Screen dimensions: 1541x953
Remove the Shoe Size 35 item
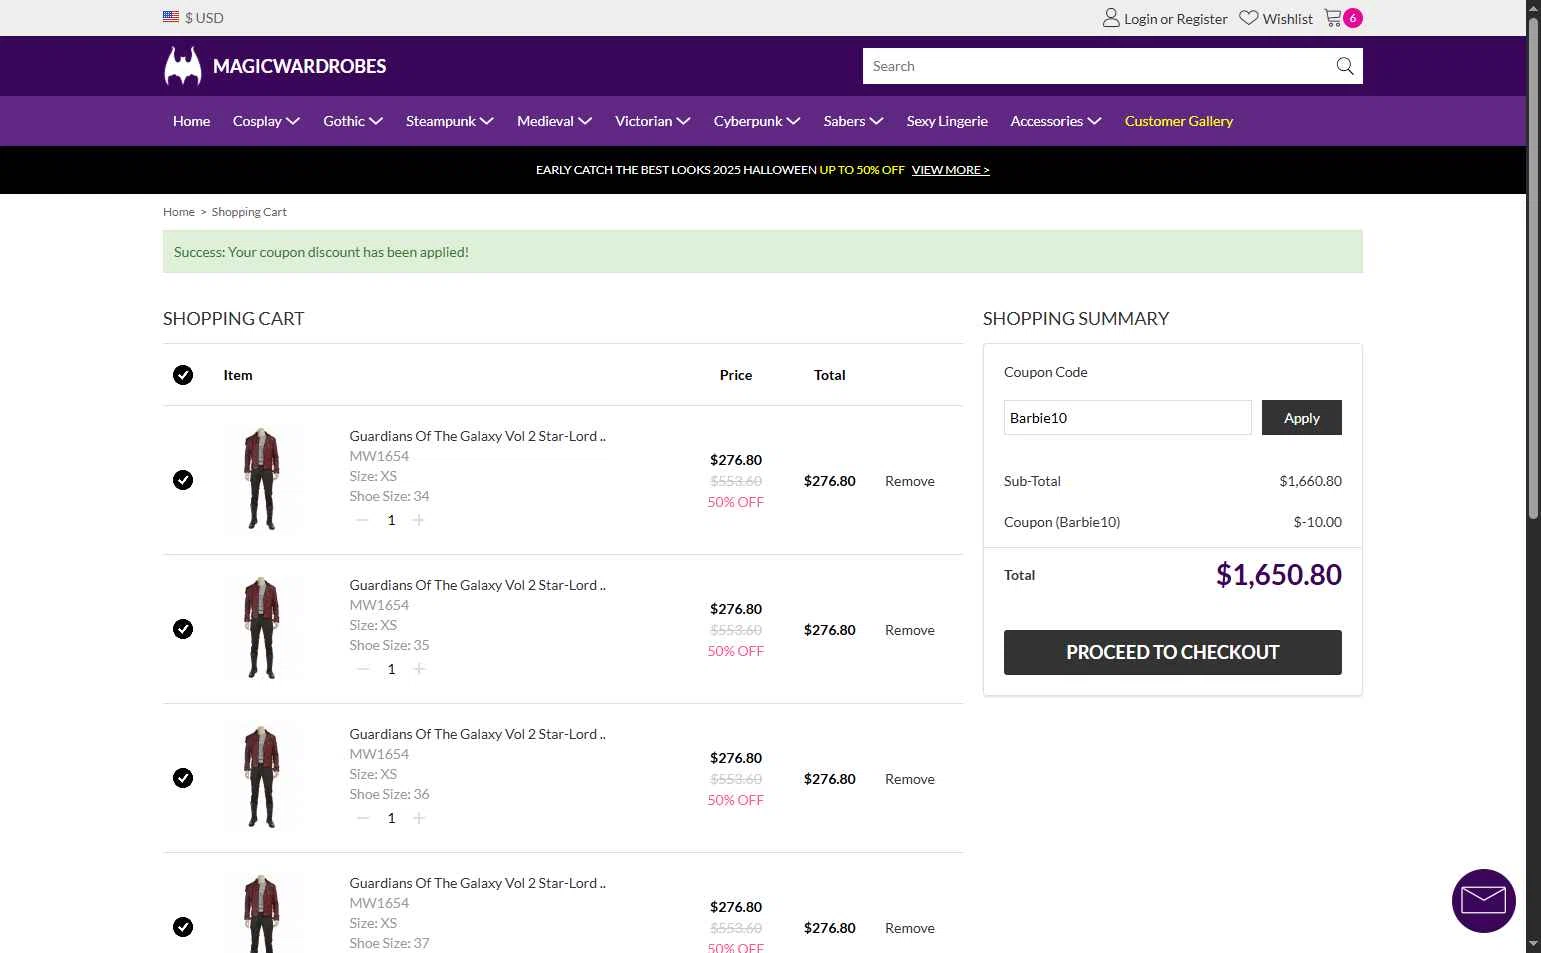click(910, 630)
